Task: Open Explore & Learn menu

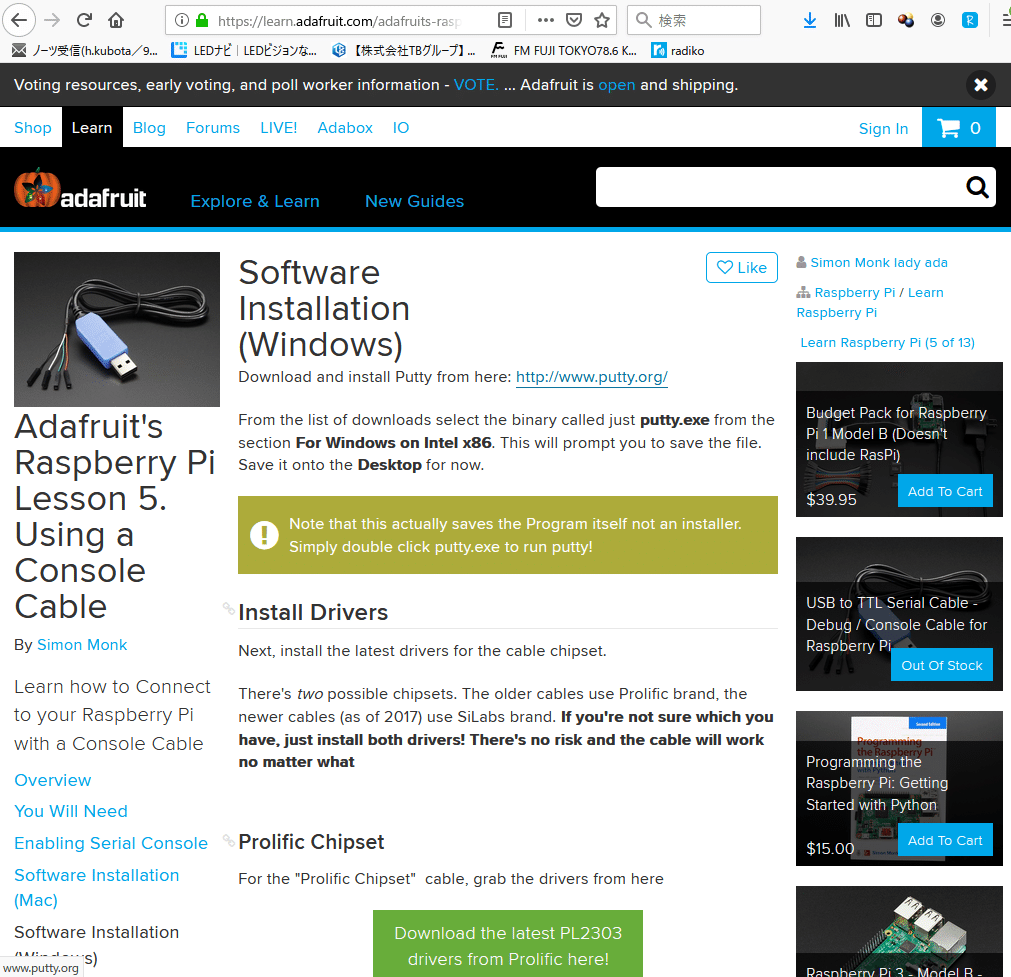Action: click(255, 201)
